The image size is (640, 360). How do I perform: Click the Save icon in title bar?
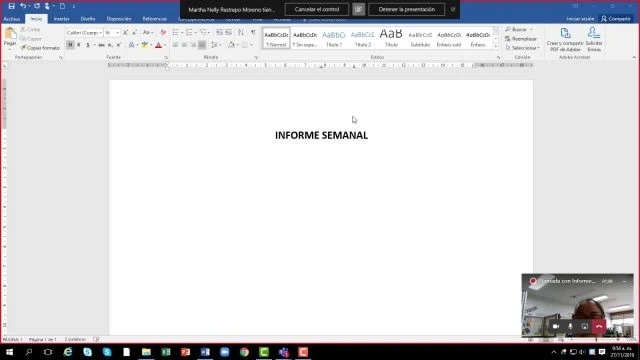(x=11, y=6)
